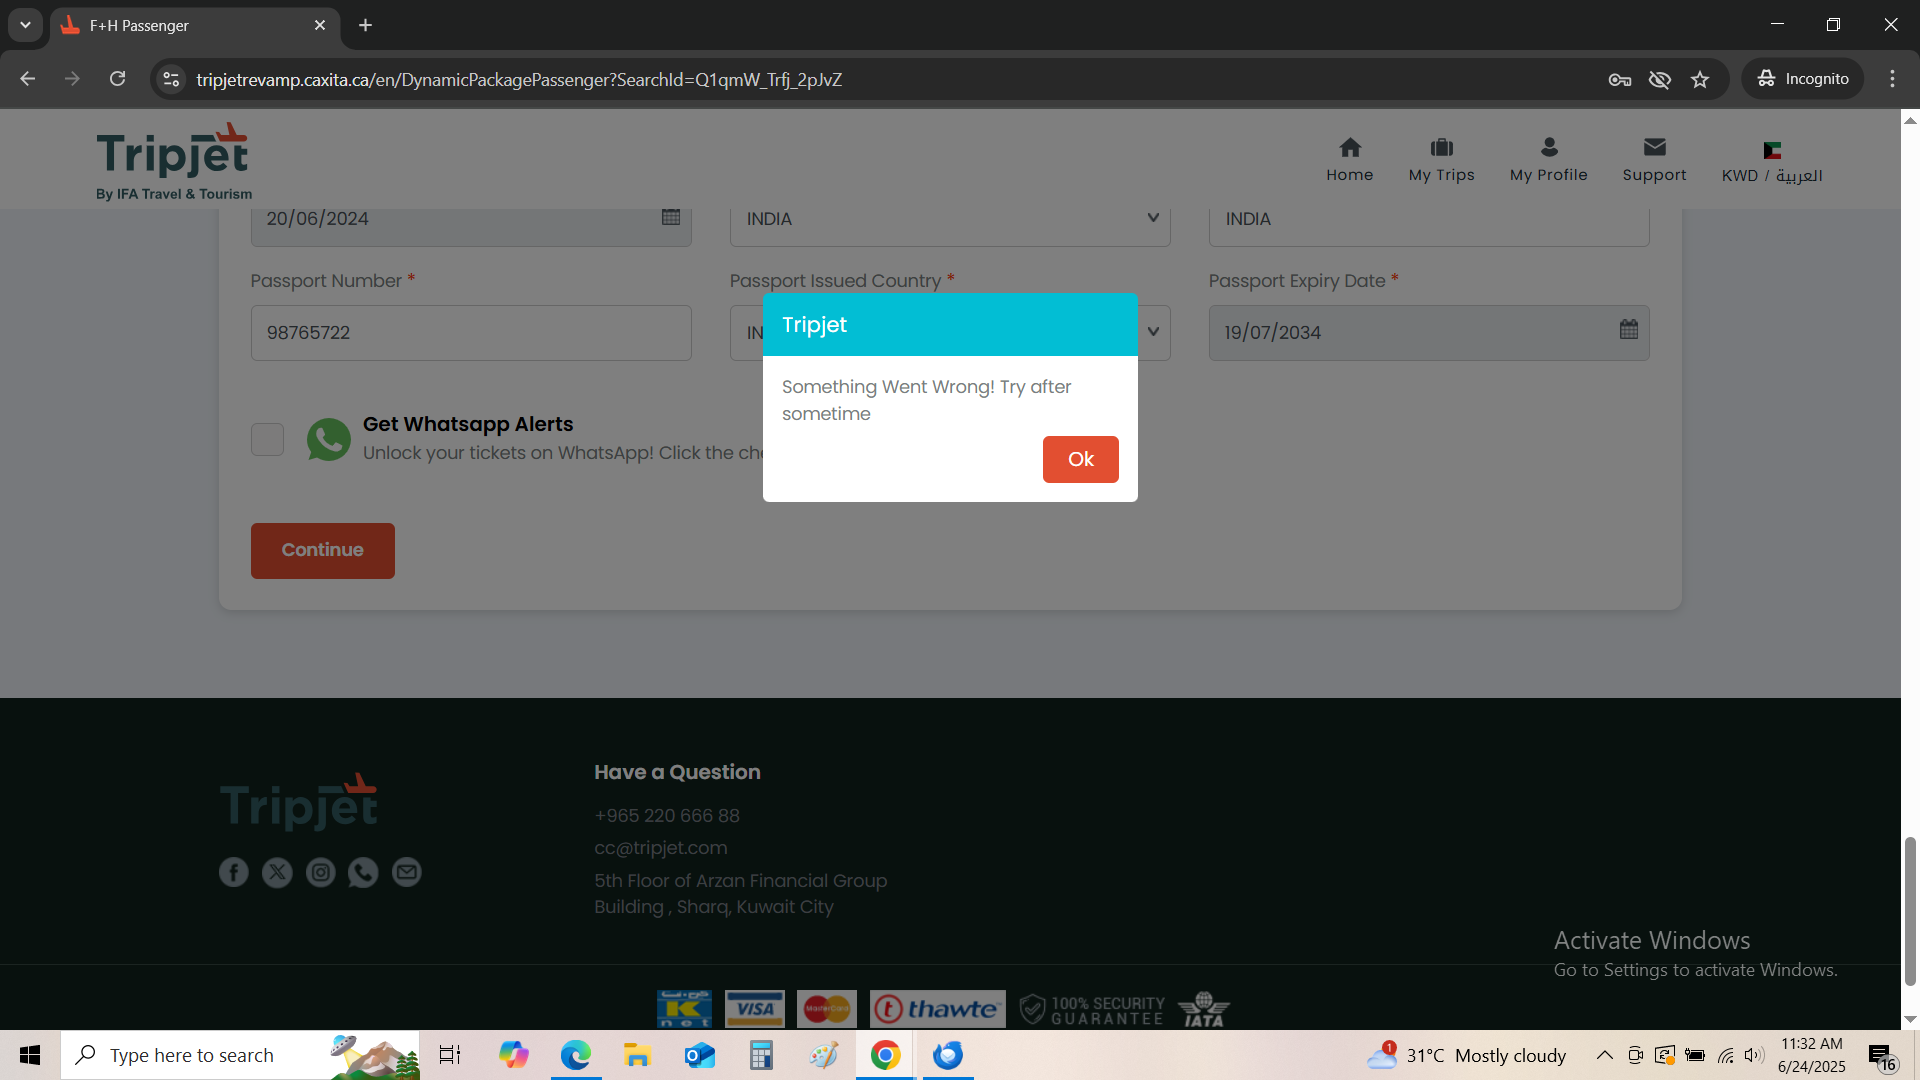This screenshot has width=1920, height=1080.
Task: Click the Instagram footer icon
Action: pos(320,872)
